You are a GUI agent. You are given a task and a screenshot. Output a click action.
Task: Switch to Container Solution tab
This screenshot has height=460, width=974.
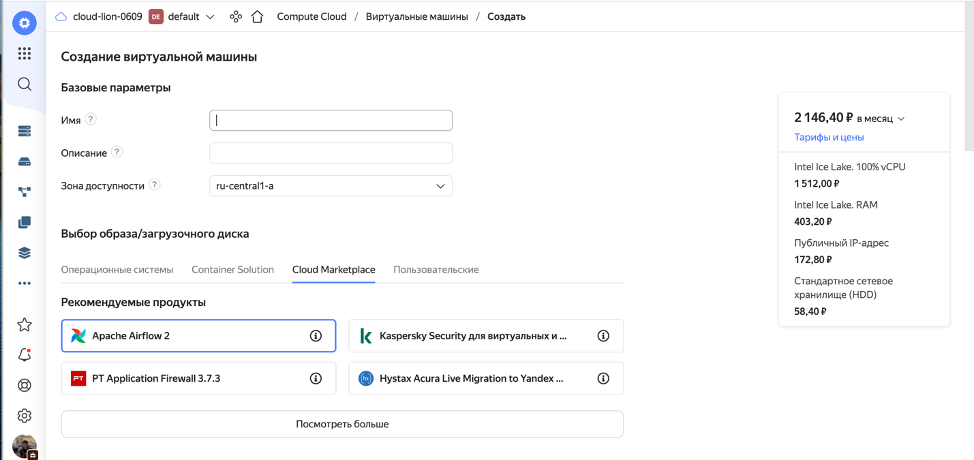click(232, 270)
